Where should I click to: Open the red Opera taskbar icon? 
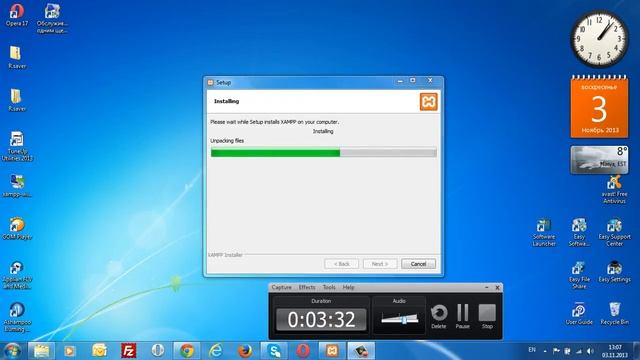pos(303,351)
